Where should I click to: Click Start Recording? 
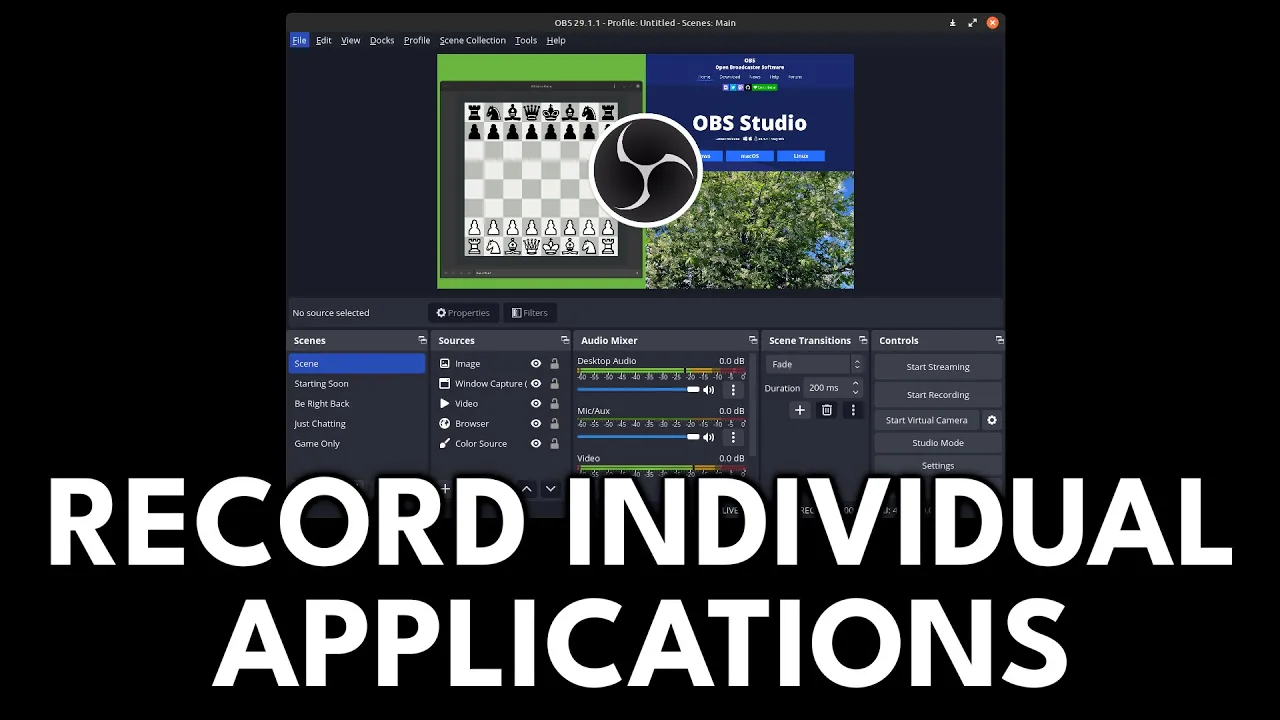[x=938, y=395]
